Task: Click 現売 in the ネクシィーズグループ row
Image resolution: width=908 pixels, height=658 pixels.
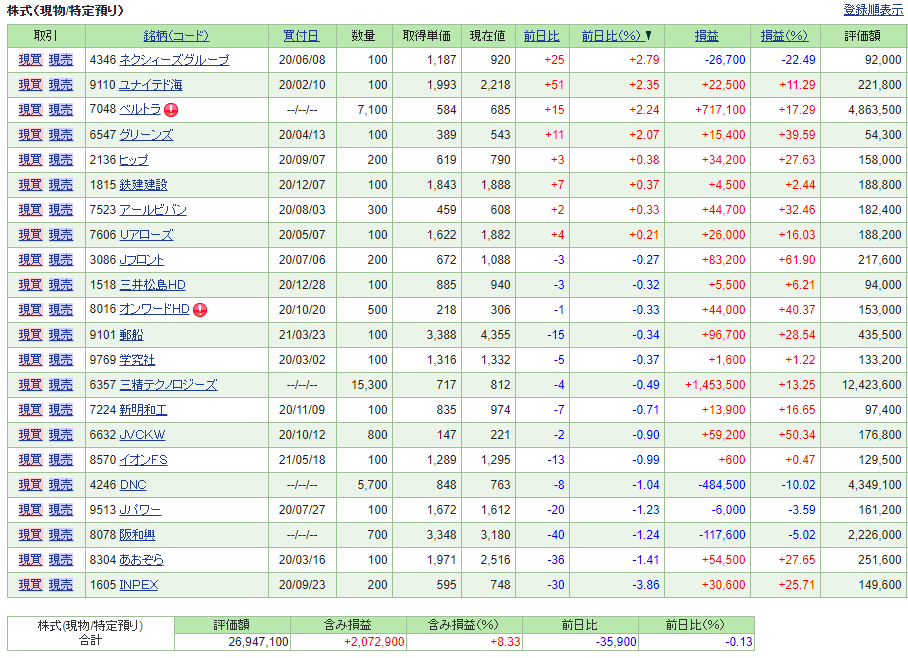Action: 61,60
